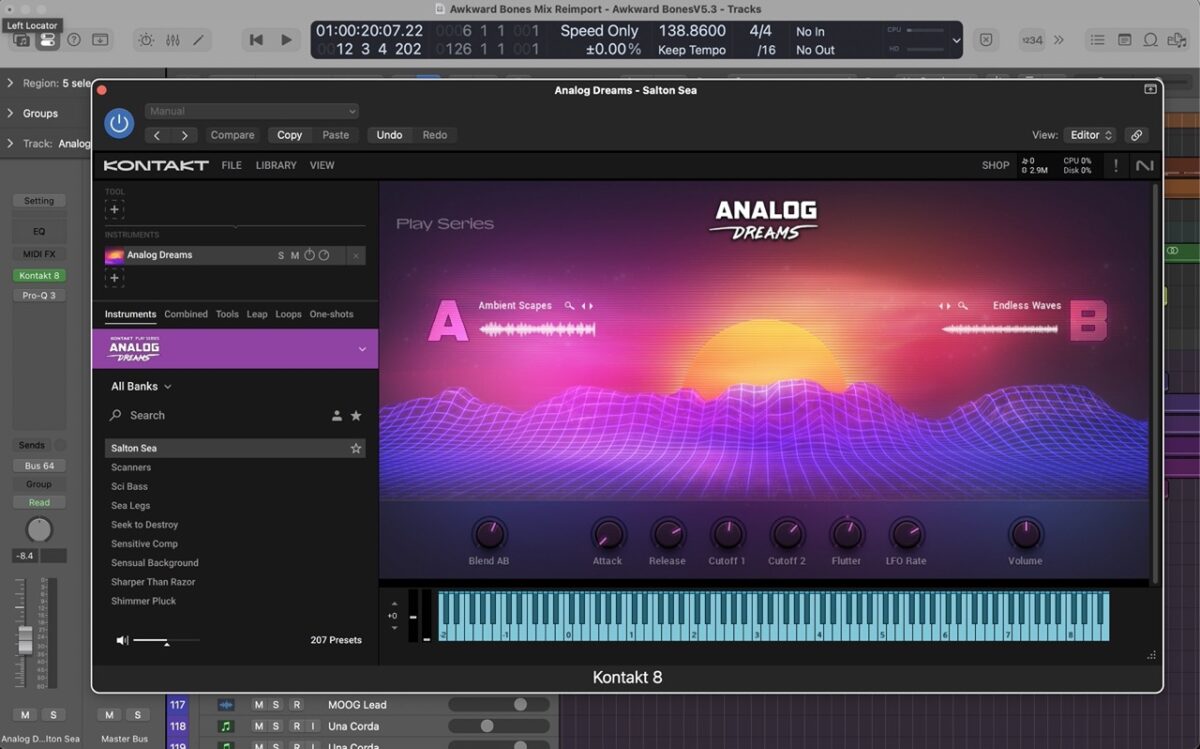Click the plugin link chain icon

click(x=1135, y=135)
